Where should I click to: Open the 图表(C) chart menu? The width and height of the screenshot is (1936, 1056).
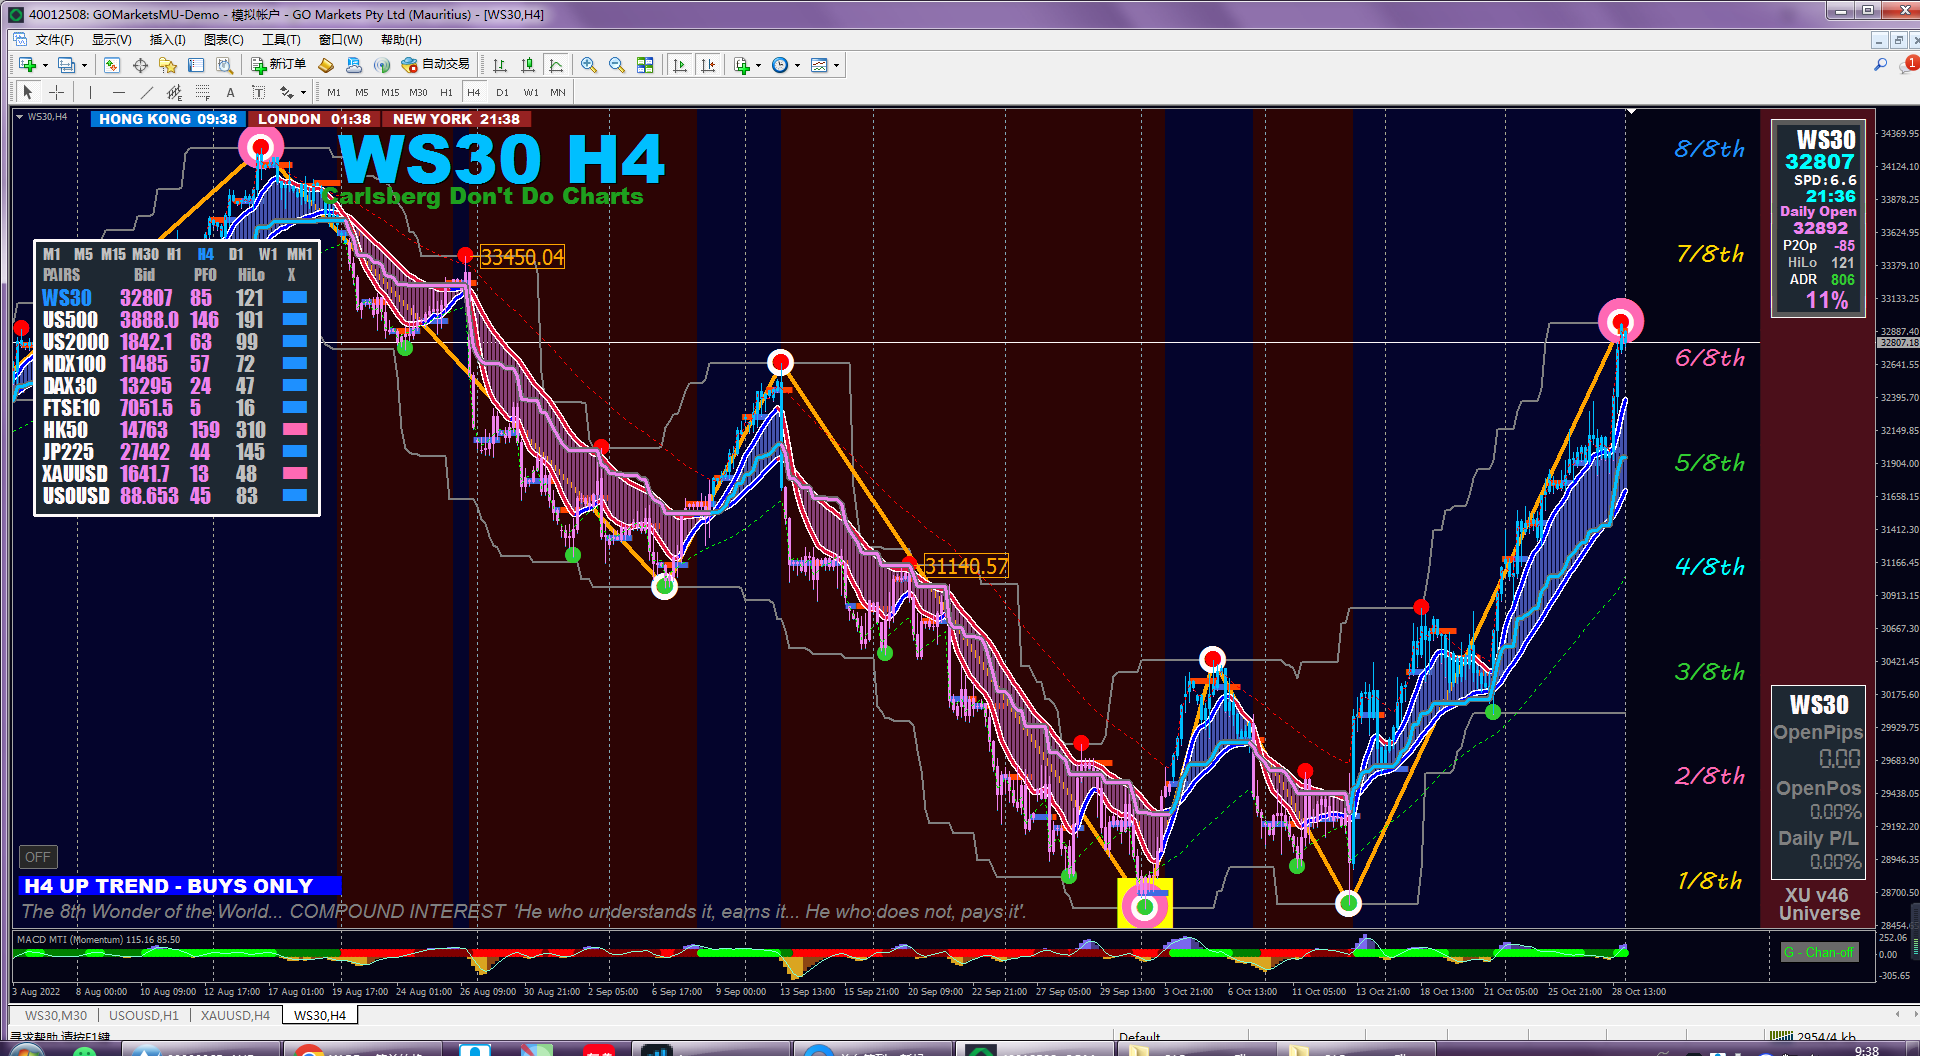click(223, 40)
